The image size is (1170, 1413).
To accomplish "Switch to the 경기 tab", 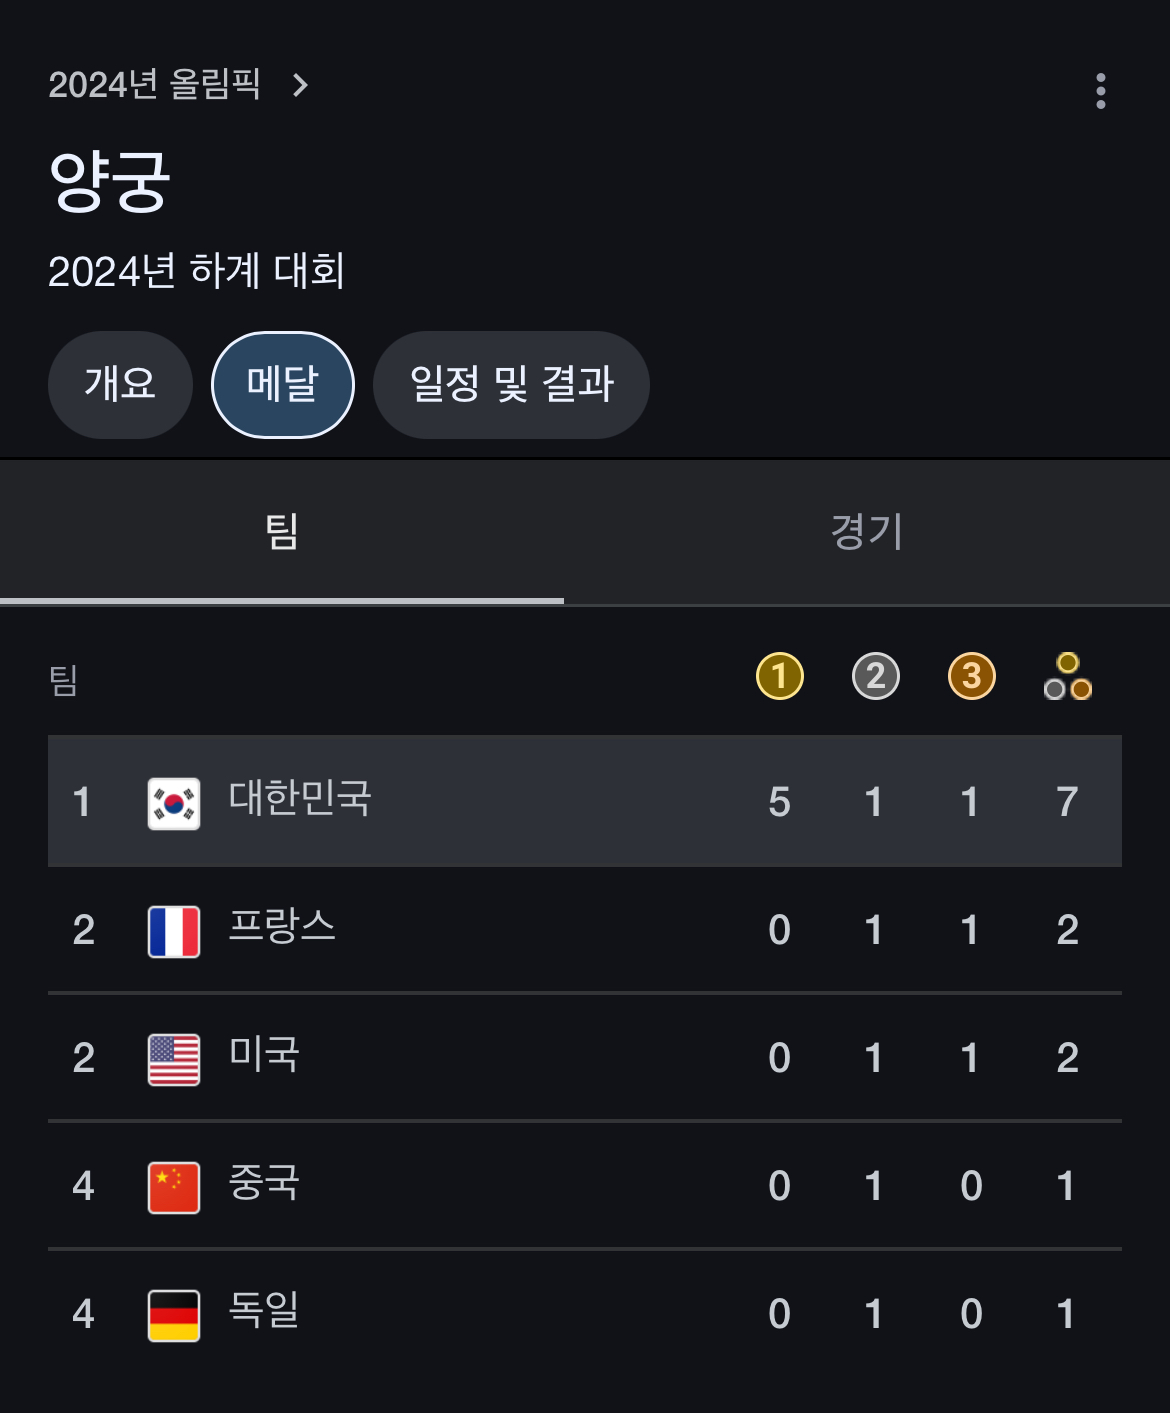I will click(x=867, y=531).
